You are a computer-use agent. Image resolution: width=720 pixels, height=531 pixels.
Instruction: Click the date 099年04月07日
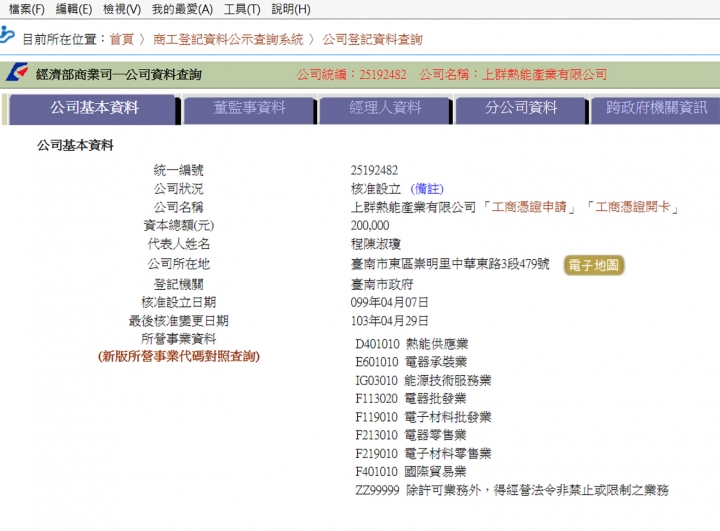[389, 302]
